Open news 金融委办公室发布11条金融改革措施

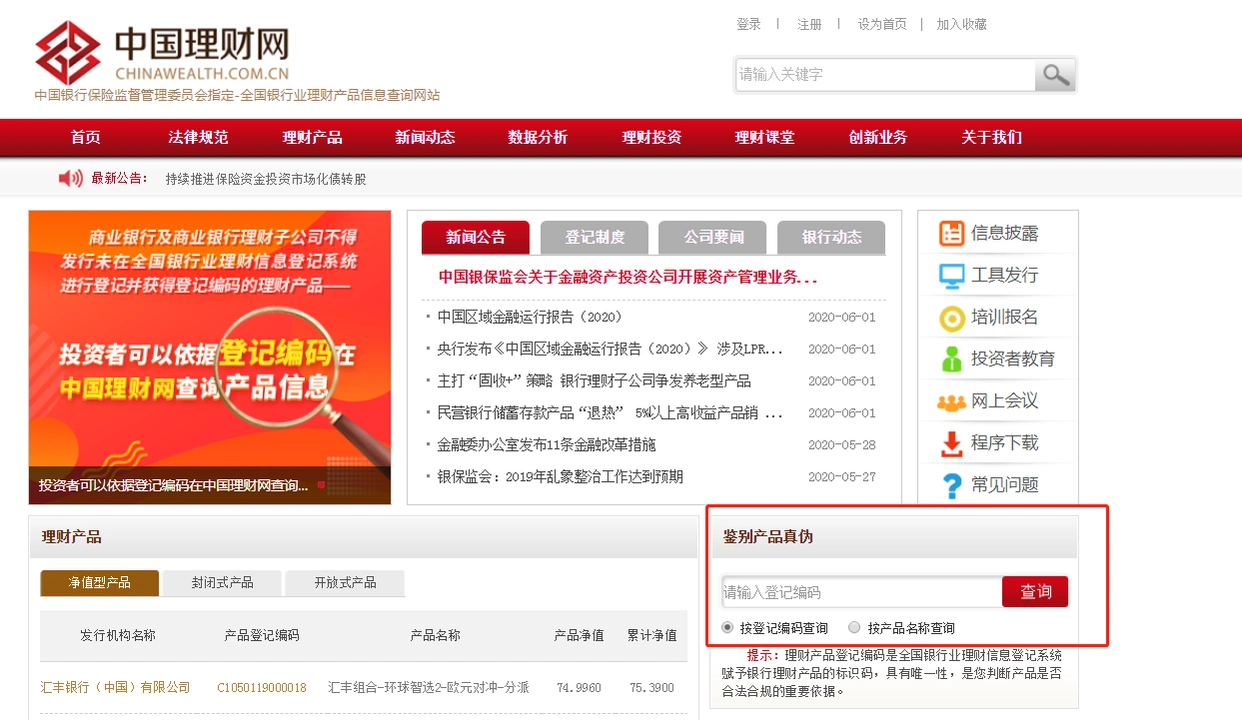pyautogui.click(x=546, y=445)
